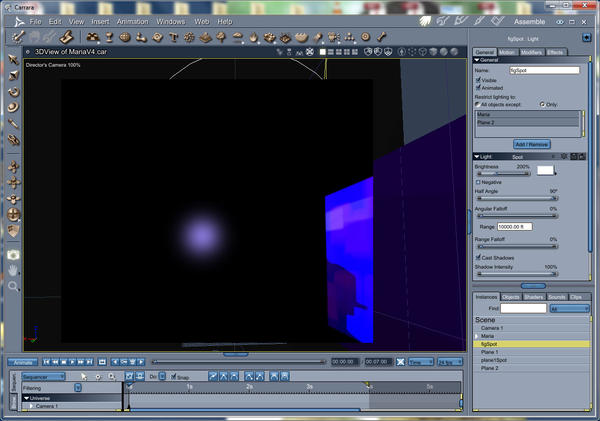
Task: Switch to the Modifiers tab
Action: coord(532,51)
